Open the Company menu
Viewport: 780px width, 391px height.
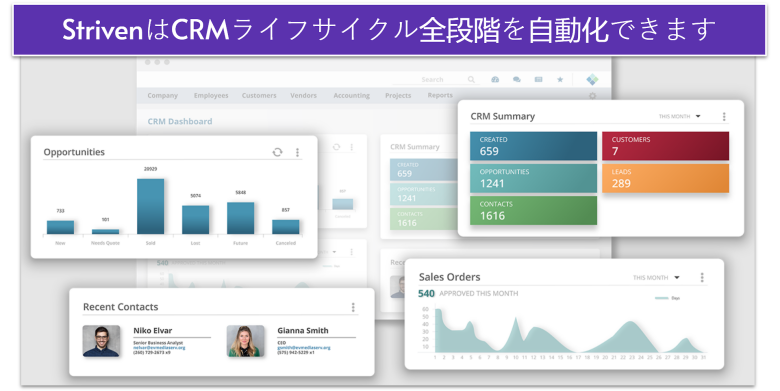(163, 96)
